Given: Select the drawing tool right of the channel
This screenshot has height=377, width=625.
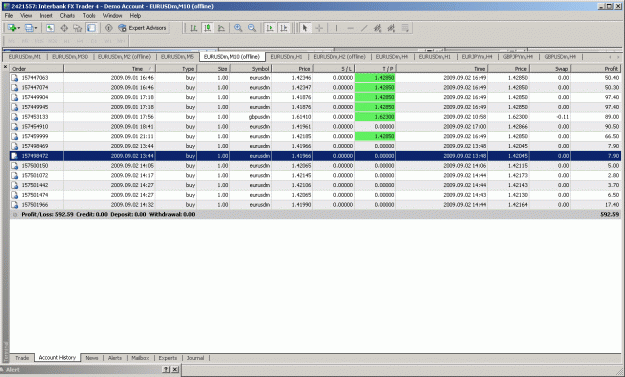Looking at the screenshot, I should (391, 28).
